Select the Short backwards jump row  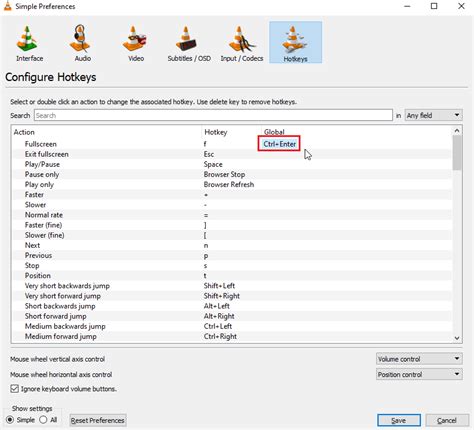pos(232,306)
